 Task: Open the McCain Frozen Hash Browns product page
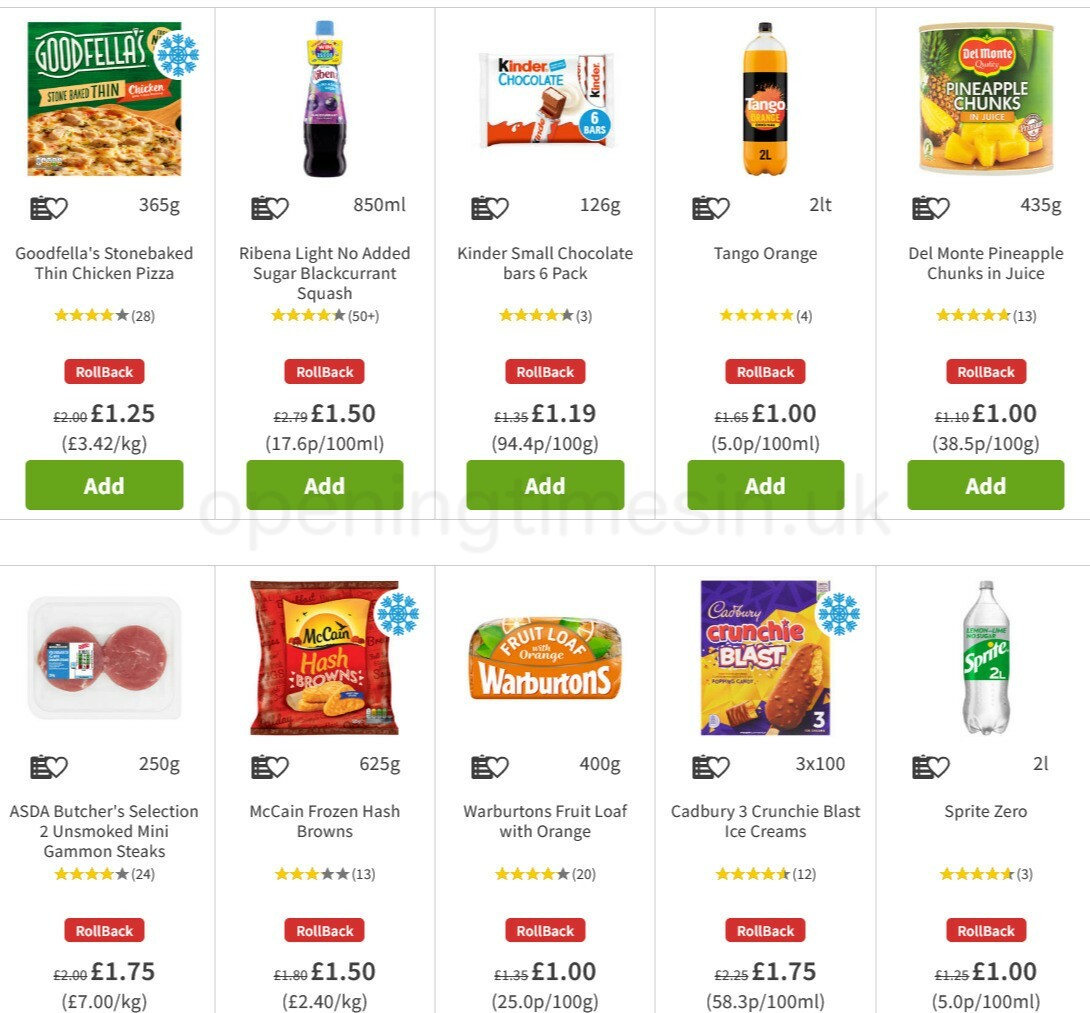tap(325, 821)
